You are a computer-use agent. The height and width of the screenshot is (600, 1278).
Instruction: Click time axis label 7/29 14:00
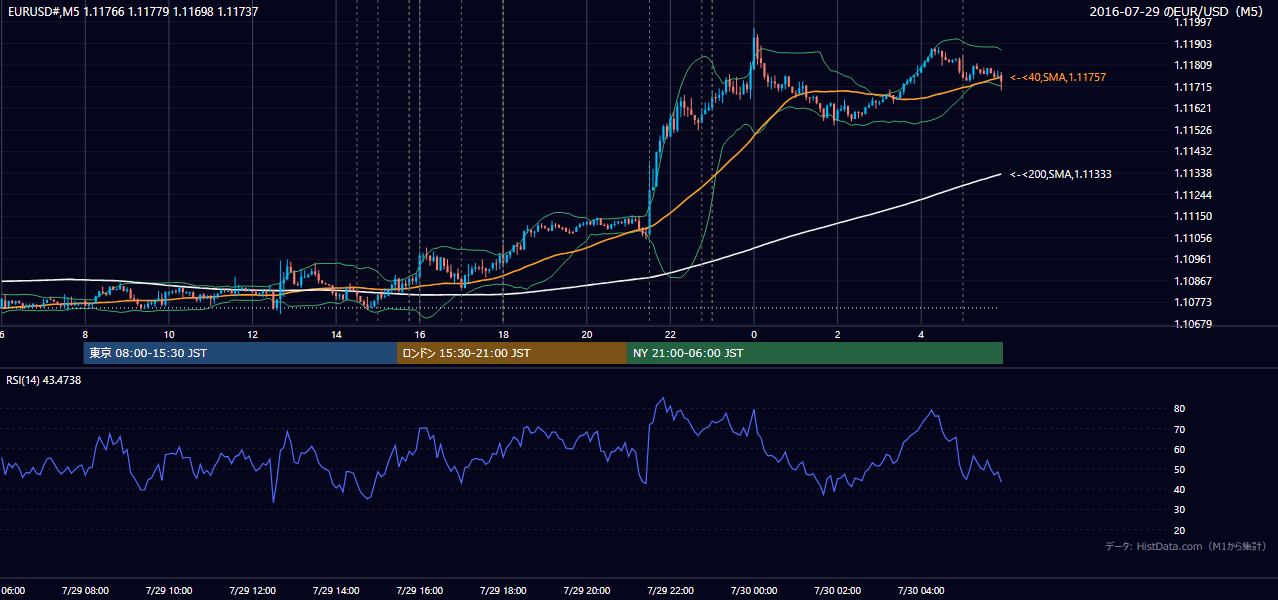tap(335, 591)
